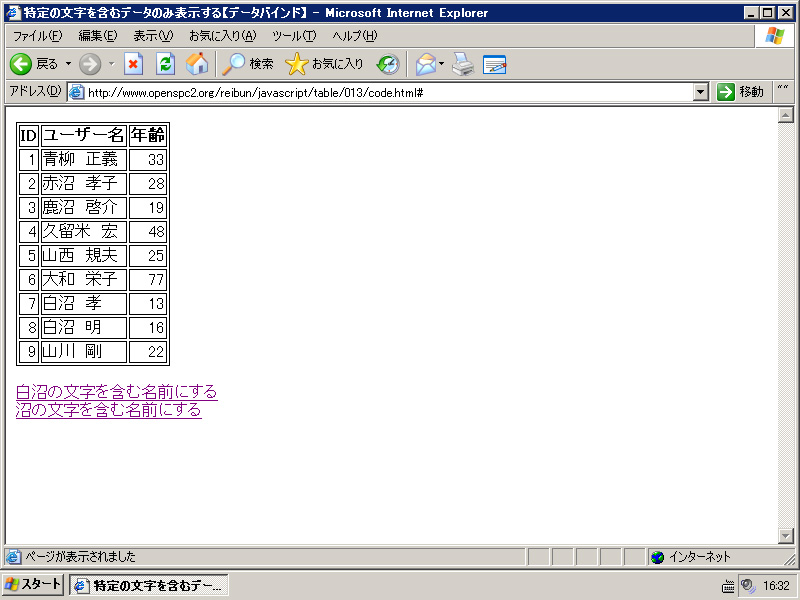This screenshot has width=800, height=600.
Task: Open the 表示(V) menu
Action: (153, 36)
